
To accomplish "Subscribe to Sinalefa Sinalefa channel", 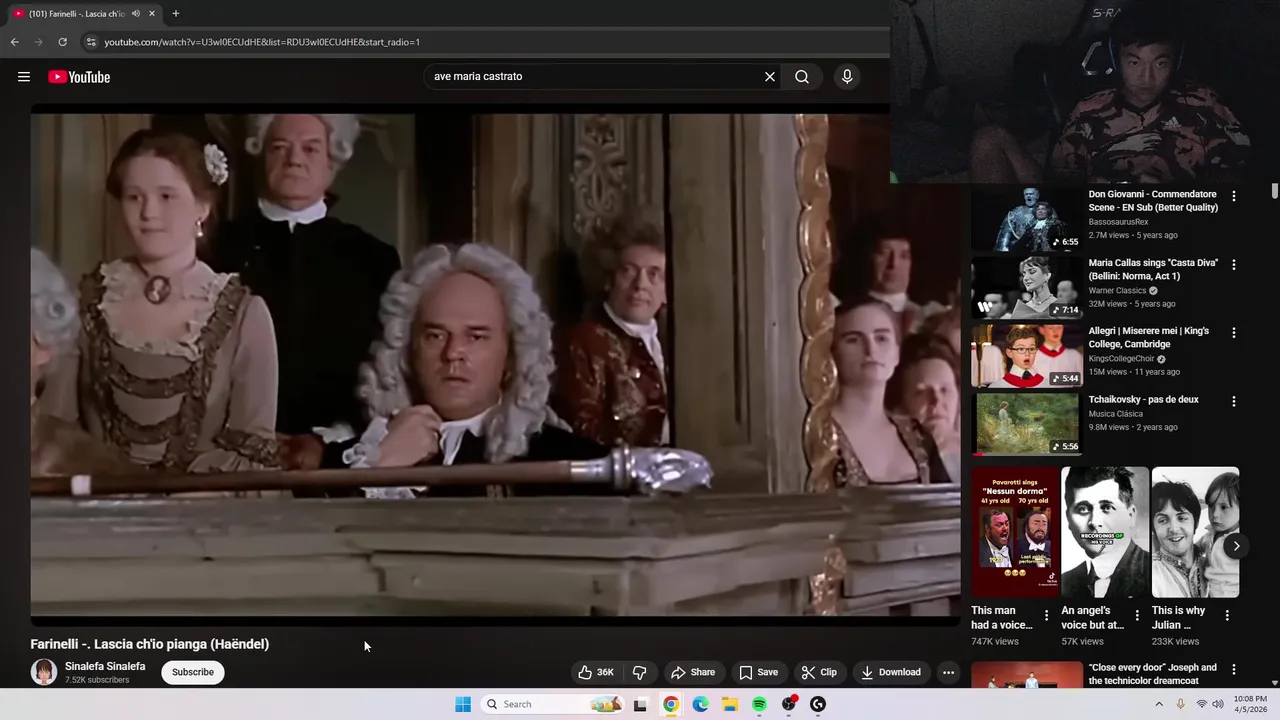I will (x=193, y=672).
